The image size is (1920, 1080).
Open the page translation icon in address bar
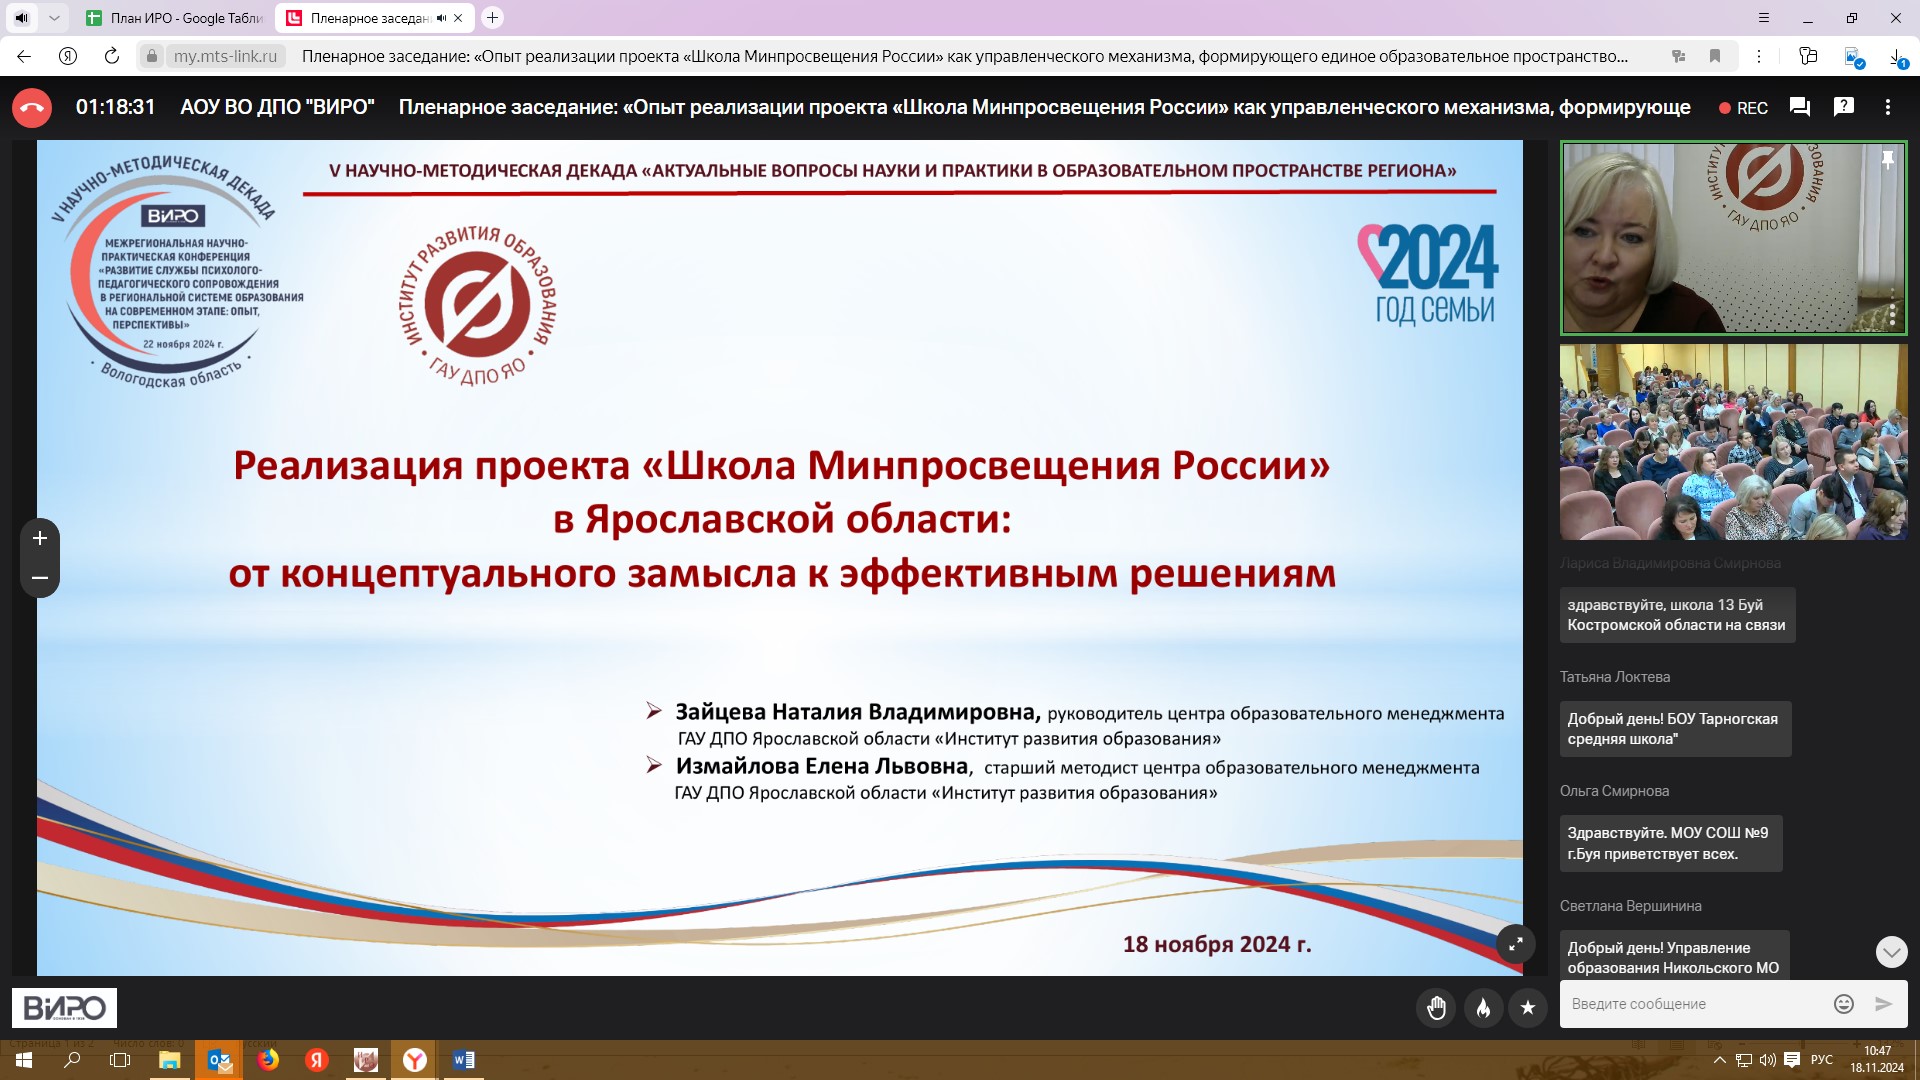(1679, 56)
